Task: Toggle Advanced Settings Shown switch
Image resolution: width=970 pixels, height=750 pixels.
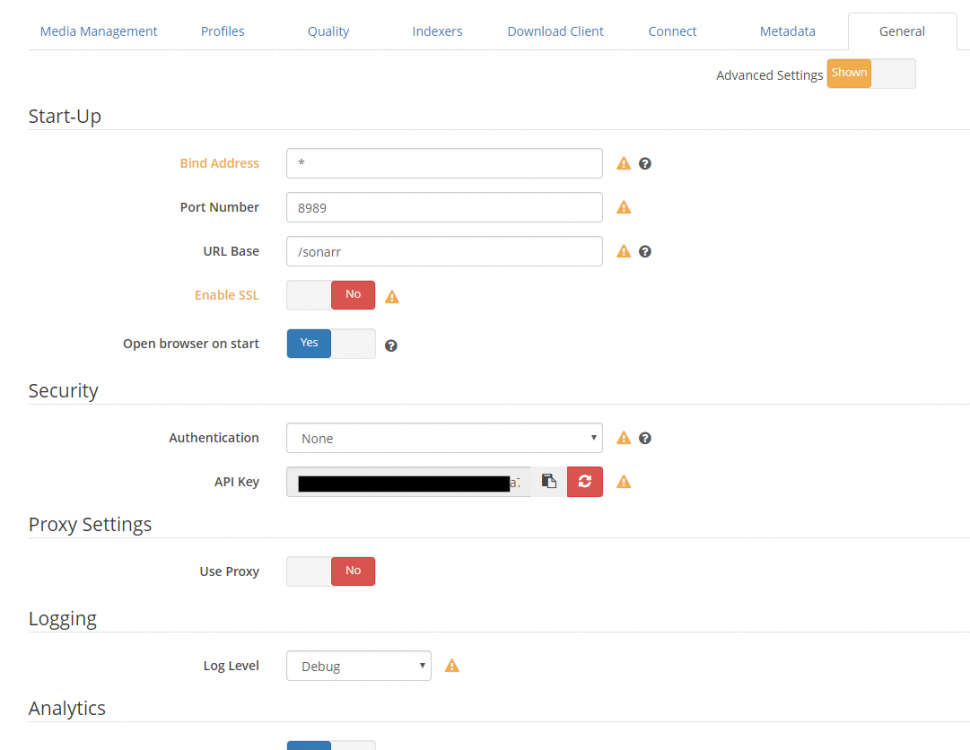Action: (x=871, y=74)
